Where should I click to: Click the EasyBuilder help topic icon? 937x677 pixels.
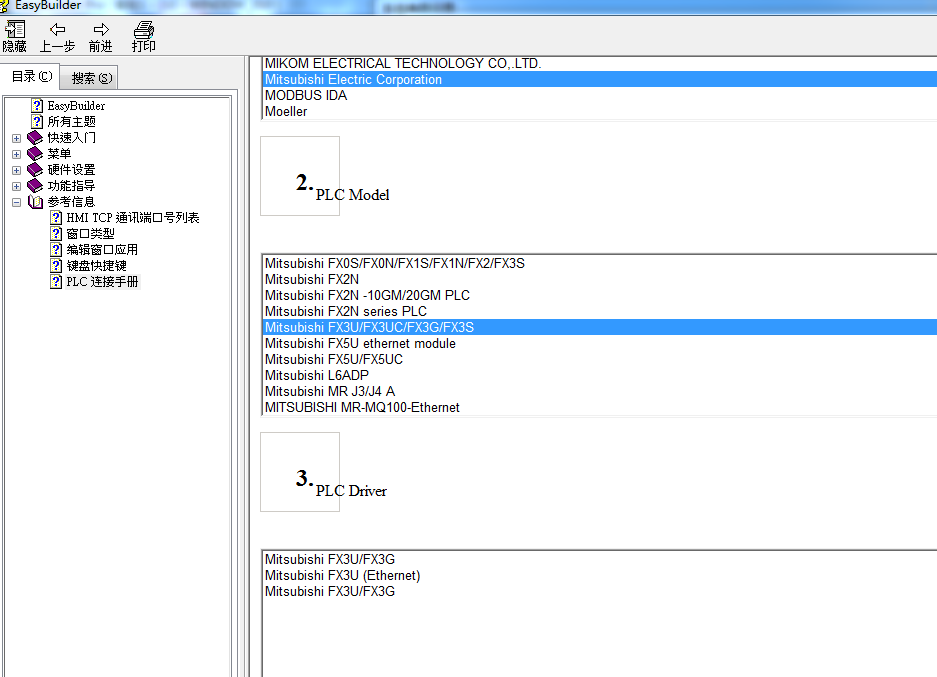(x=37, y=106)
